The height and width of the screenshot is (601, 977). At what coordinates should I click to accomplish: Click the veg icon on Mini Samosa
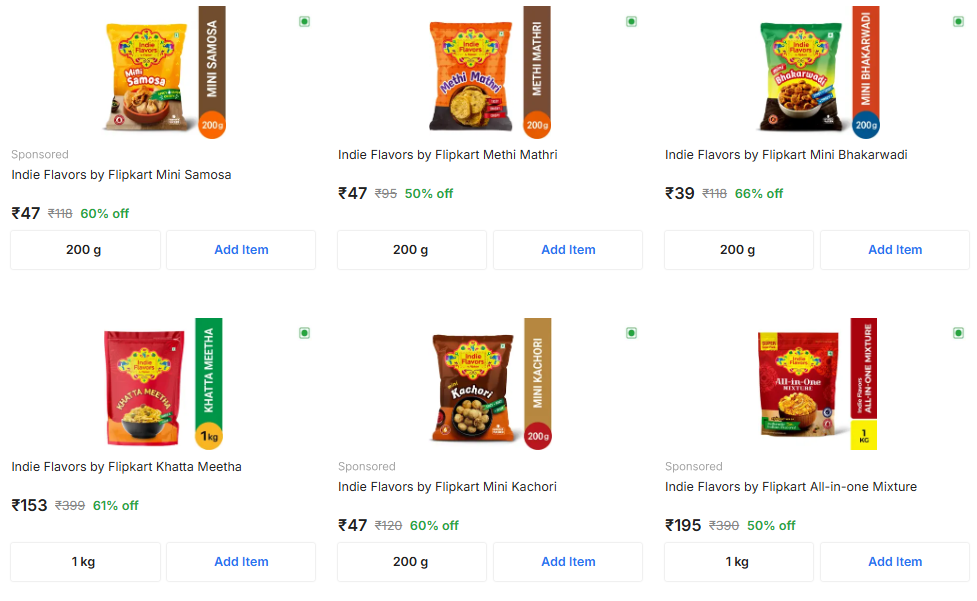304,21
